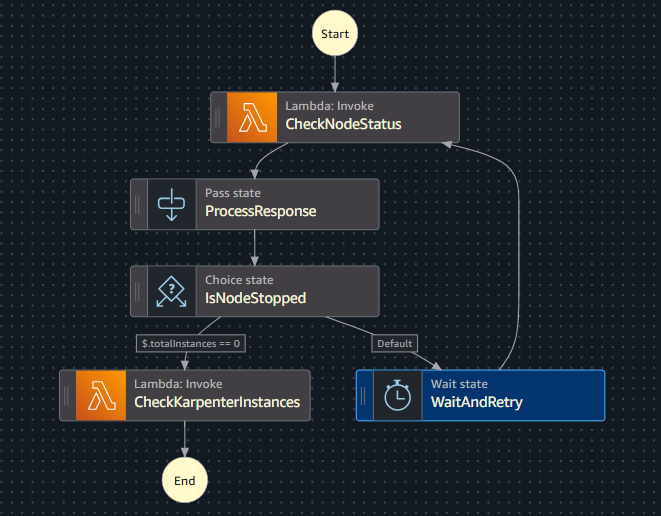
Task: Grab the drag handle of ProcessResponse
Action: tap(137, 204)
